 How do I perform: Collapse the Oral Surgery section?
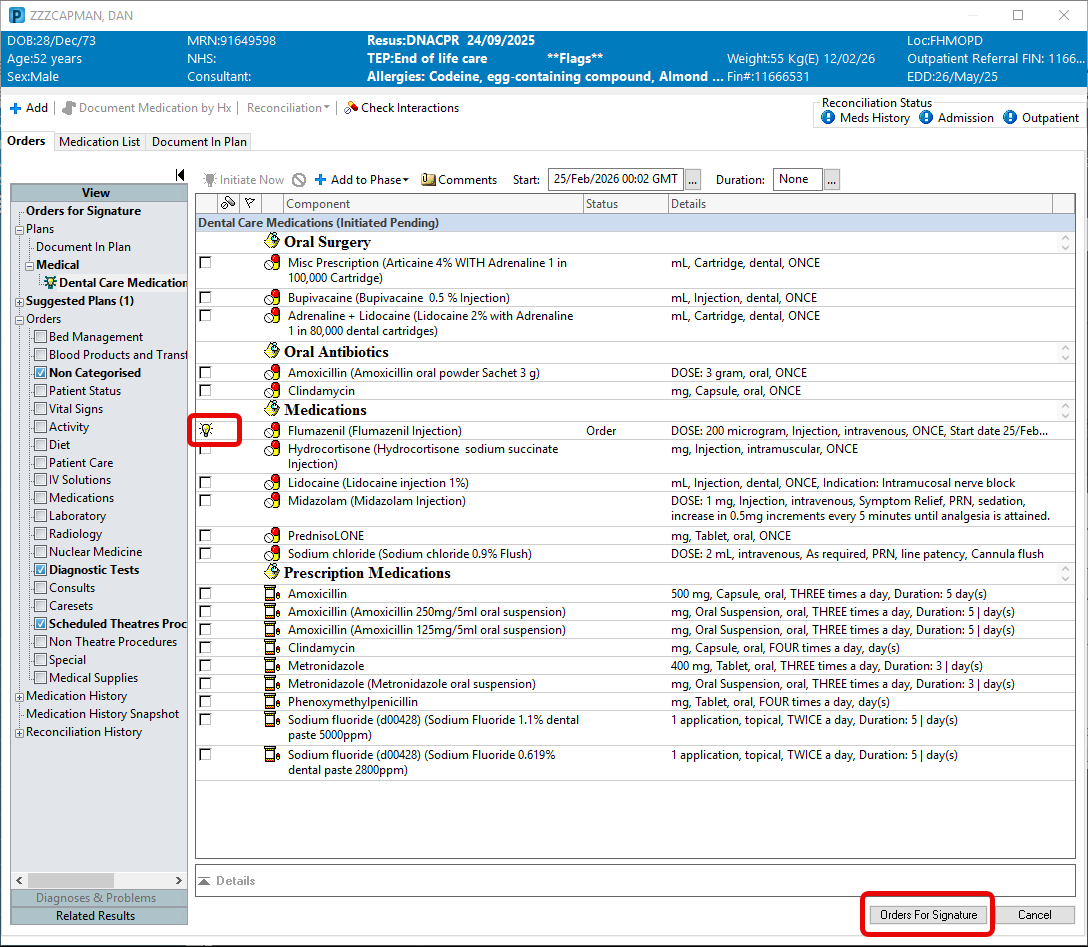tap(1065, 242)
